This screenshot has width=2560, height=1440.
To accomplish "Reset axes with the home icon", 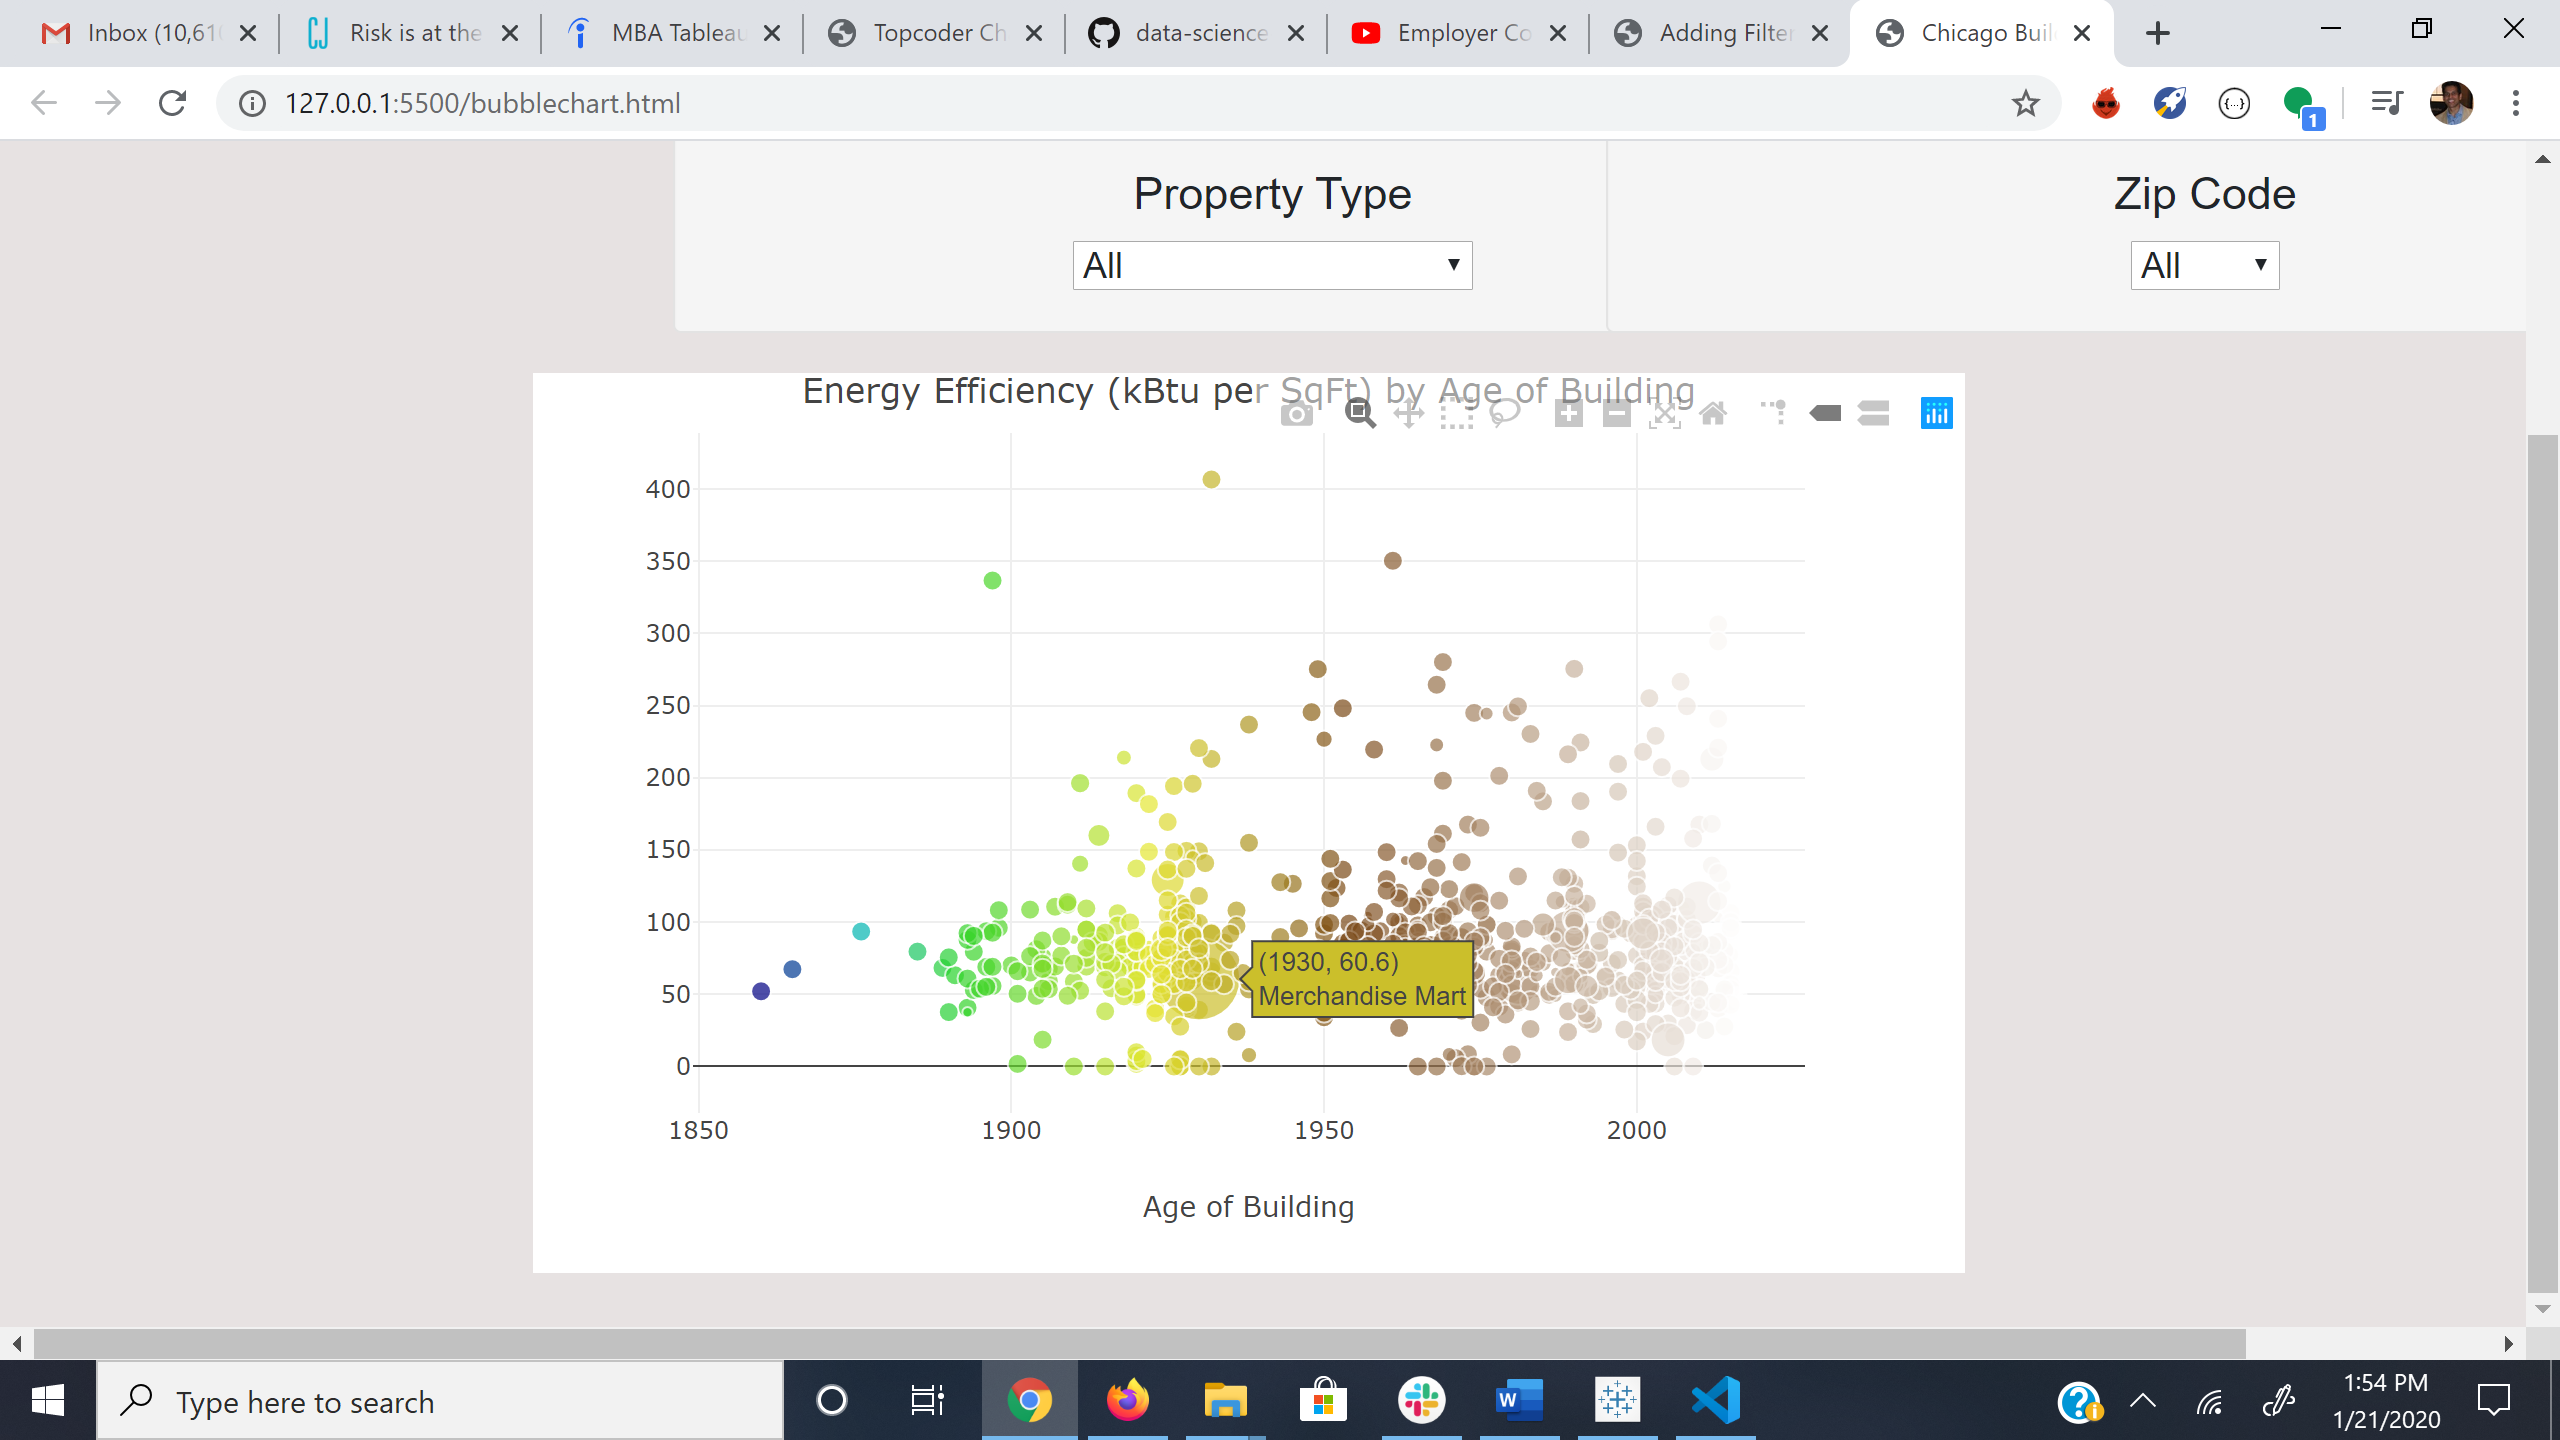I will click(1713, 413).
